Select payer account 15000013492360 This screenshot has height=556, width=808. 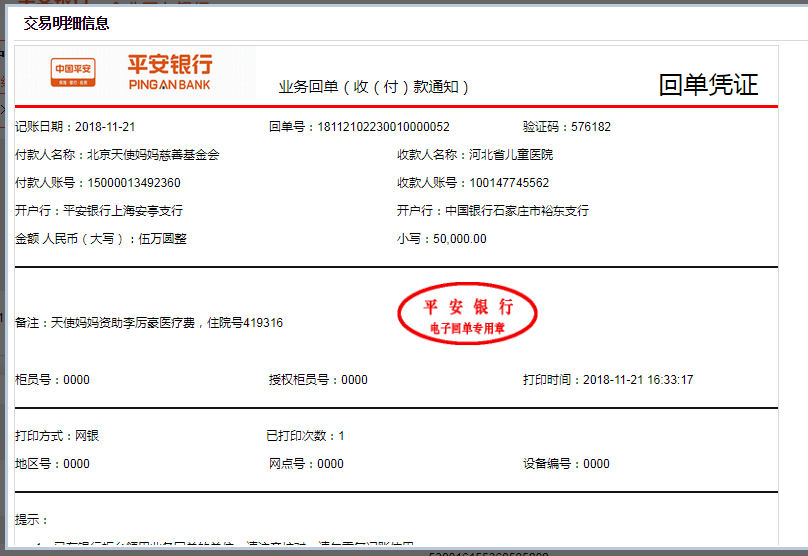[134, 183]
